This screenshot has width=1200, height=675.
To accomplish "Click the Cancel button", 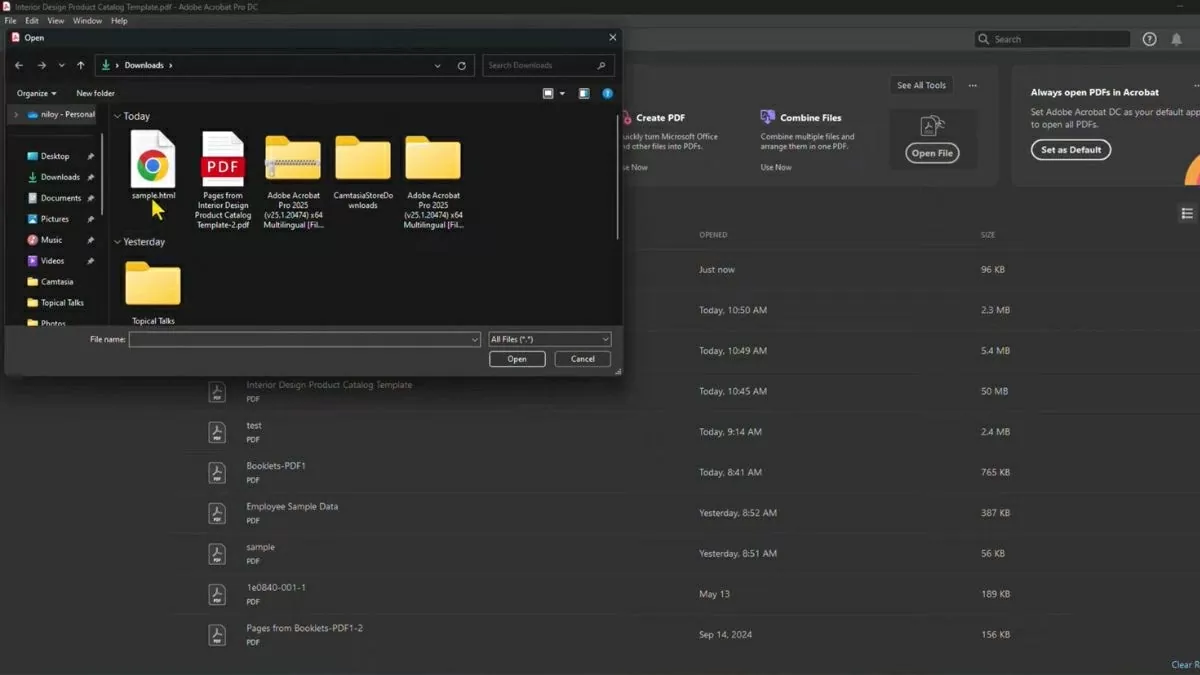I will click(x=582, y=359).
